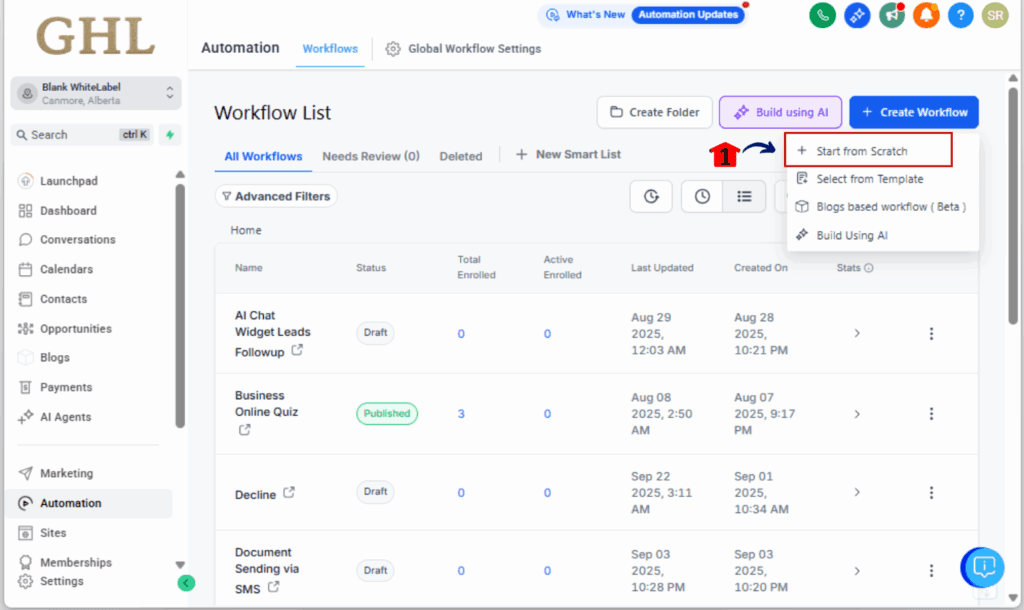This screenshot has height=610, width=1024.
Task: Expand stats chevron for AI Chat Widget Leads Followup
Action: tap(857, 334)
